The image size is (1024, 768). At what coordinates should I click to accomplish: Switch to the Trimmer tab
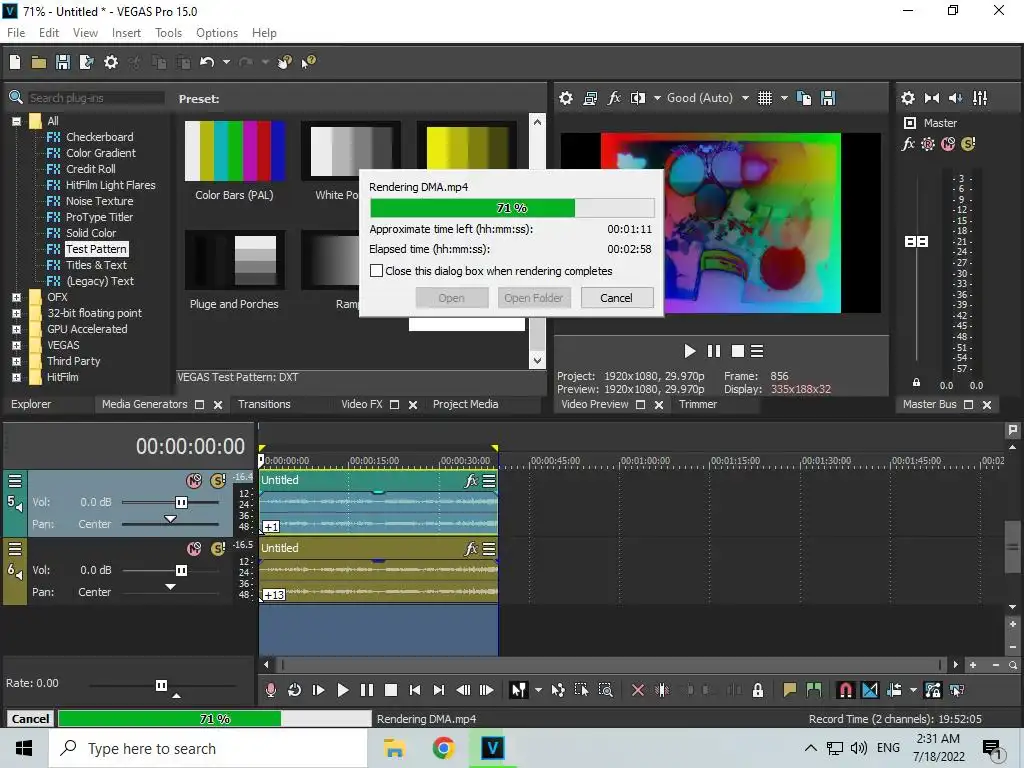pos(697,404)
